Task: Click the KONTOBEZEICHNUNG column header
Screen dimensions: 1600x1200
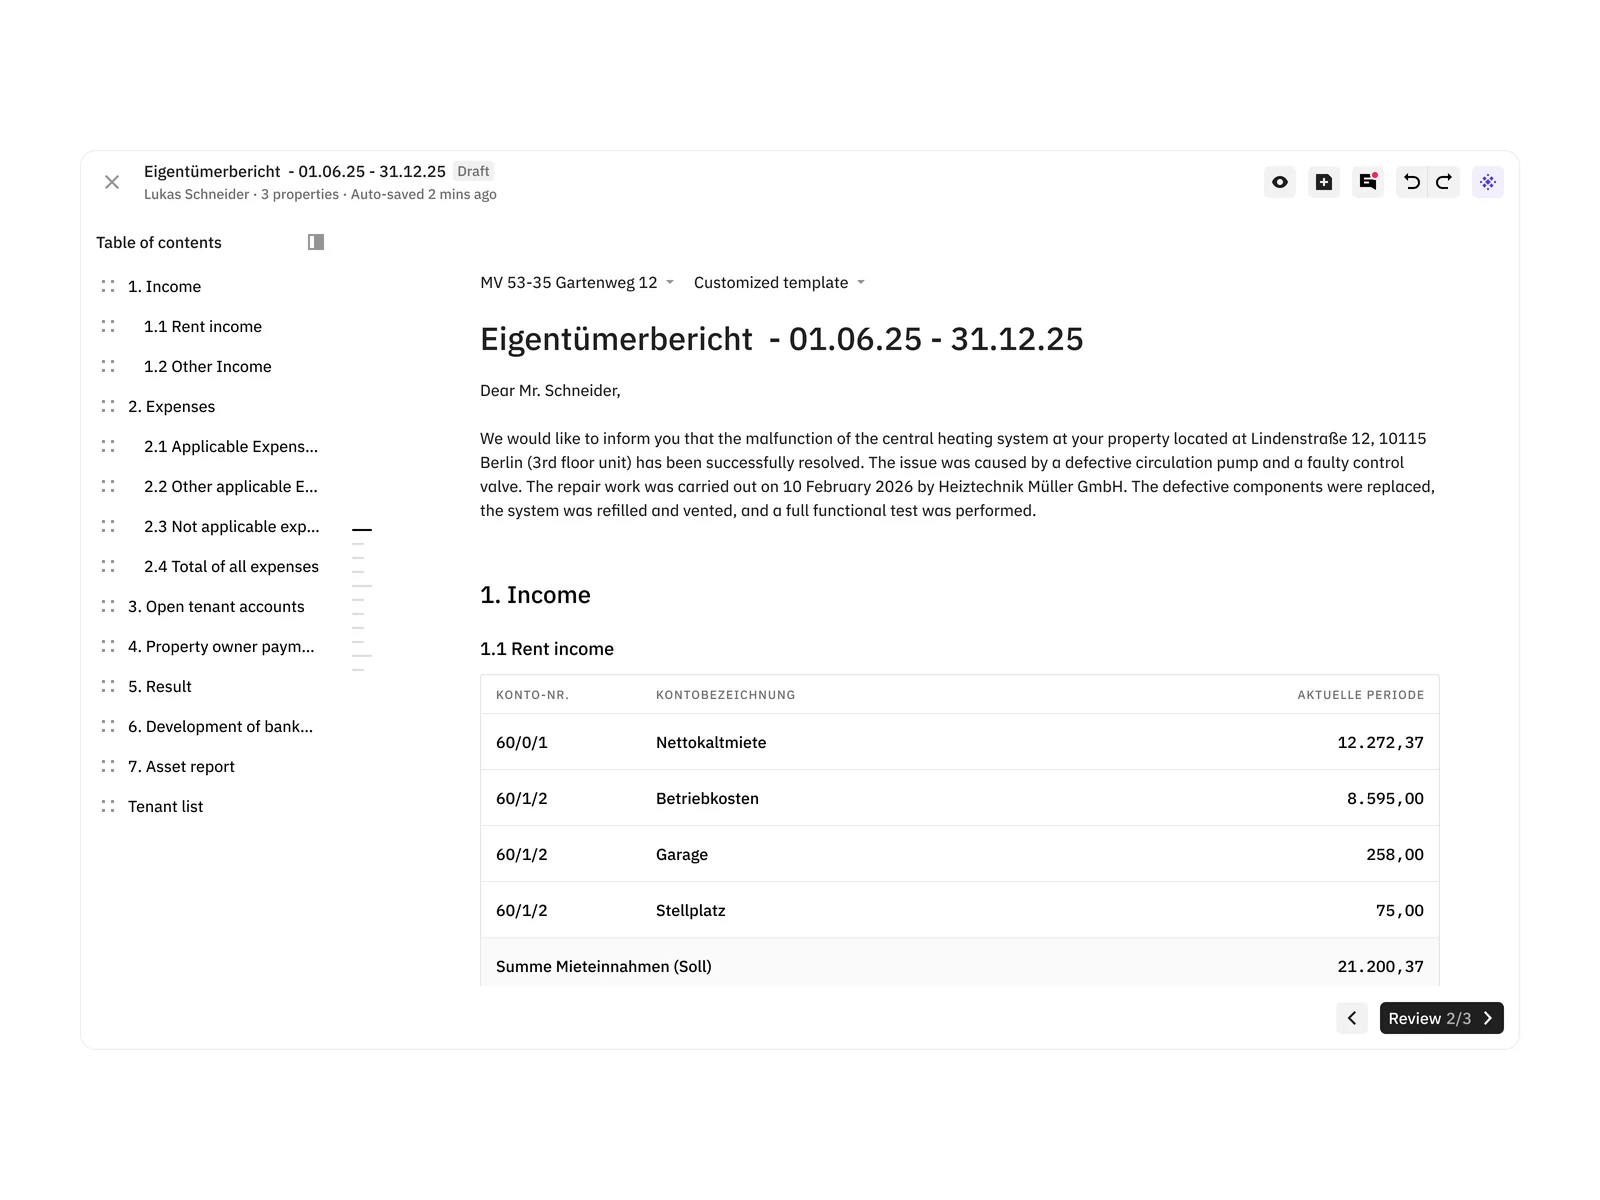Action: pos(726,695)
